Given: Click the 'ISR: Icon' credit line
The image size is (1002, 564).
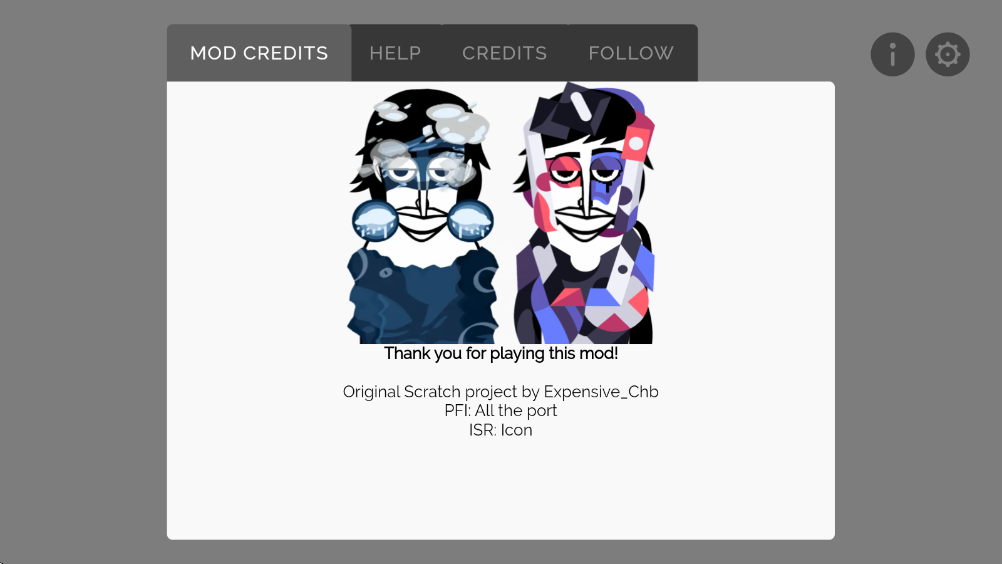Looking at the screenshot, I should coord(501,430).
